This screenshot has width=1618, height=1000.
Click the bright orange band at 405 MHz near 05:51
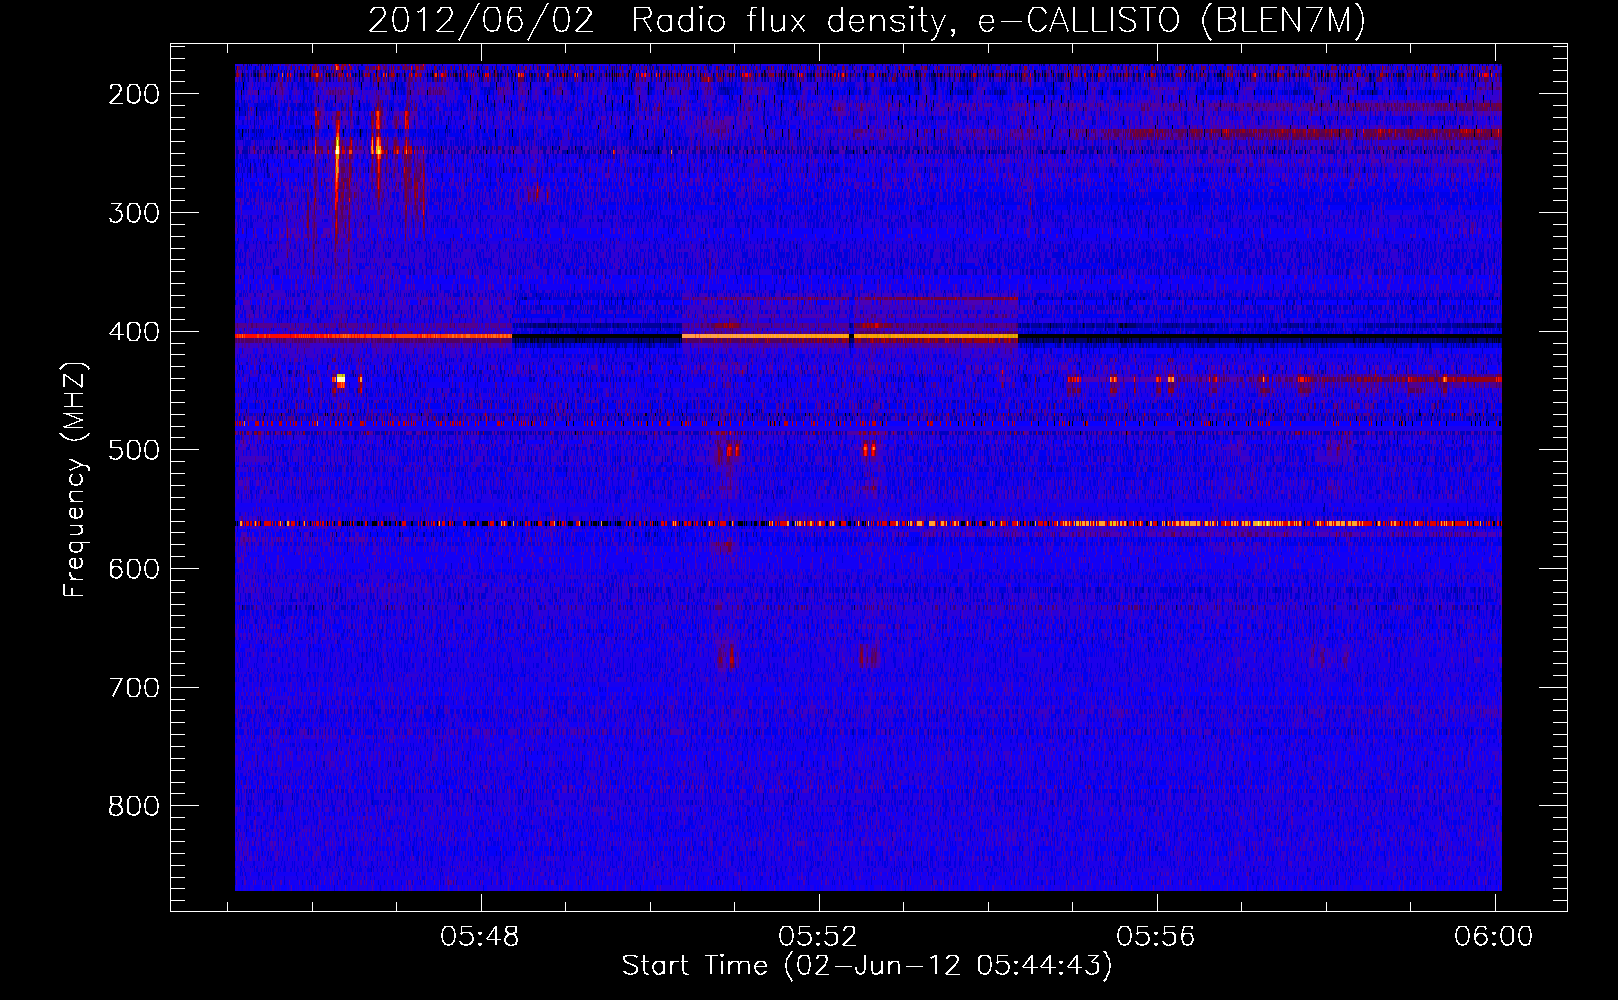[765, 337]
